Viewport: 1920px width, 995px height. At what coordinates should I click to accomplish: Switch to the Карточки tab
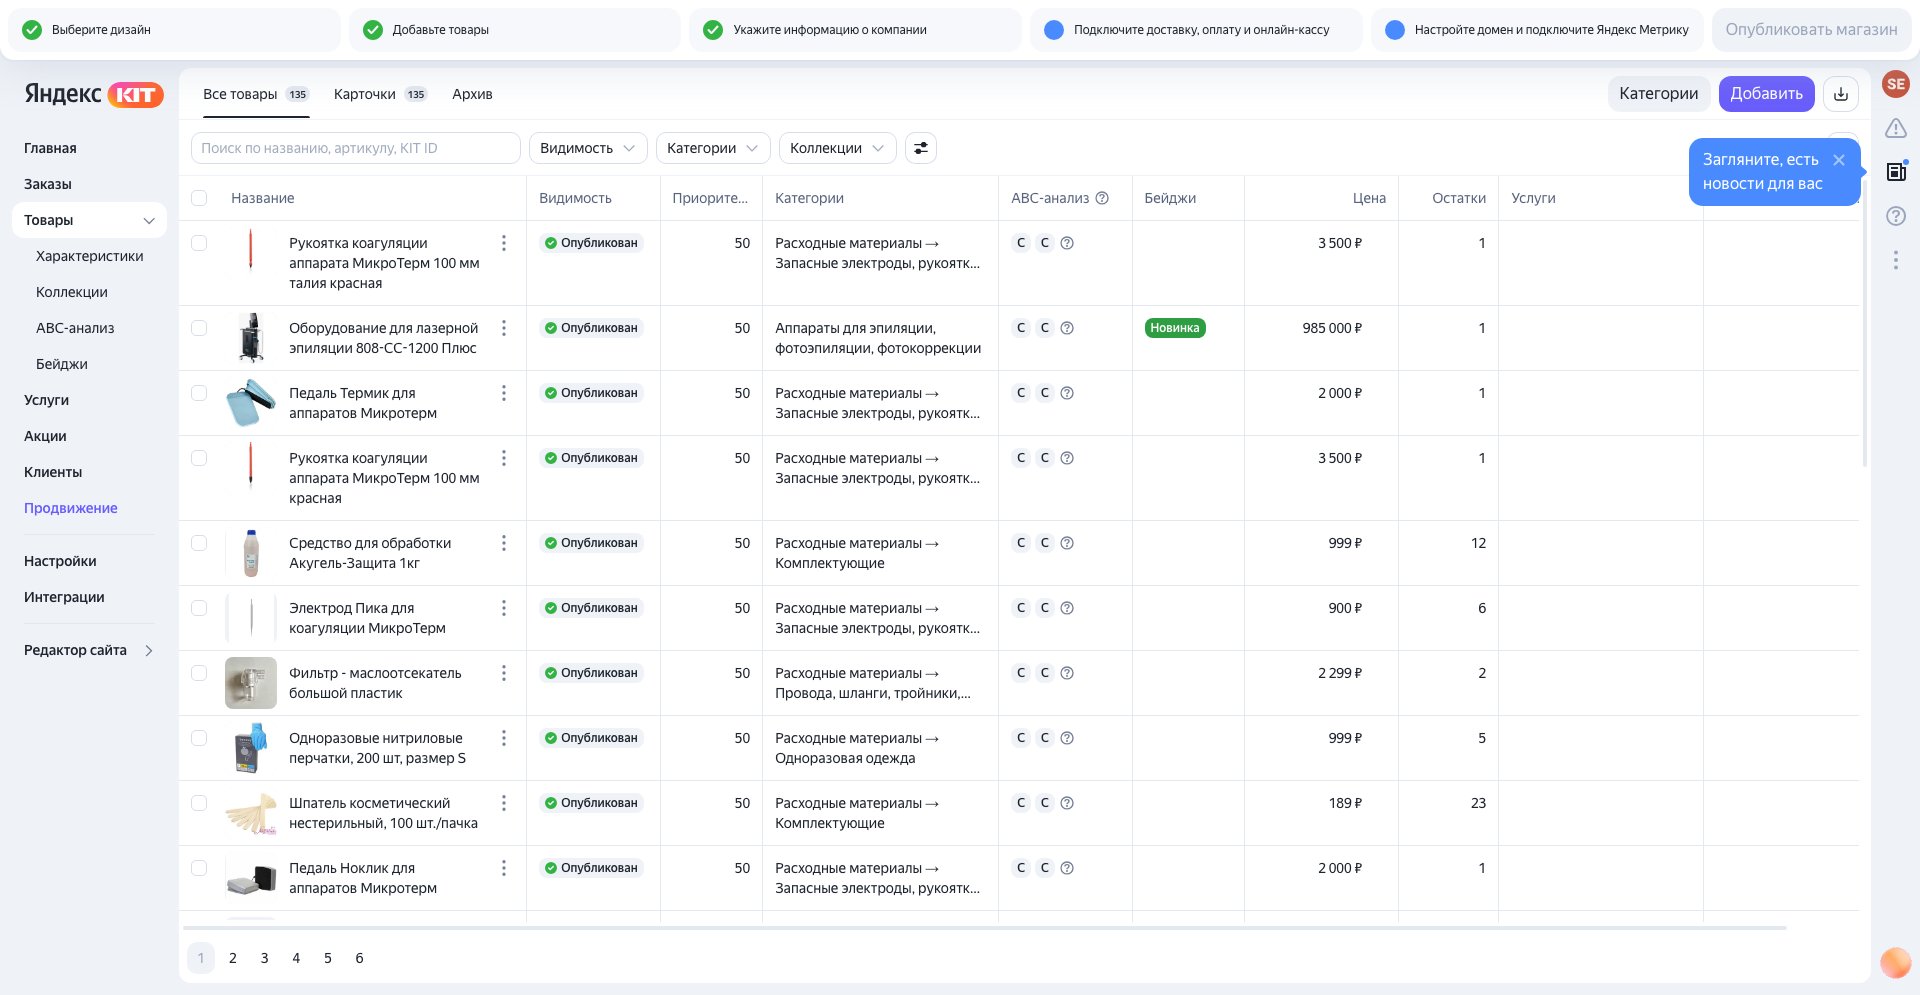coord(380,94)
